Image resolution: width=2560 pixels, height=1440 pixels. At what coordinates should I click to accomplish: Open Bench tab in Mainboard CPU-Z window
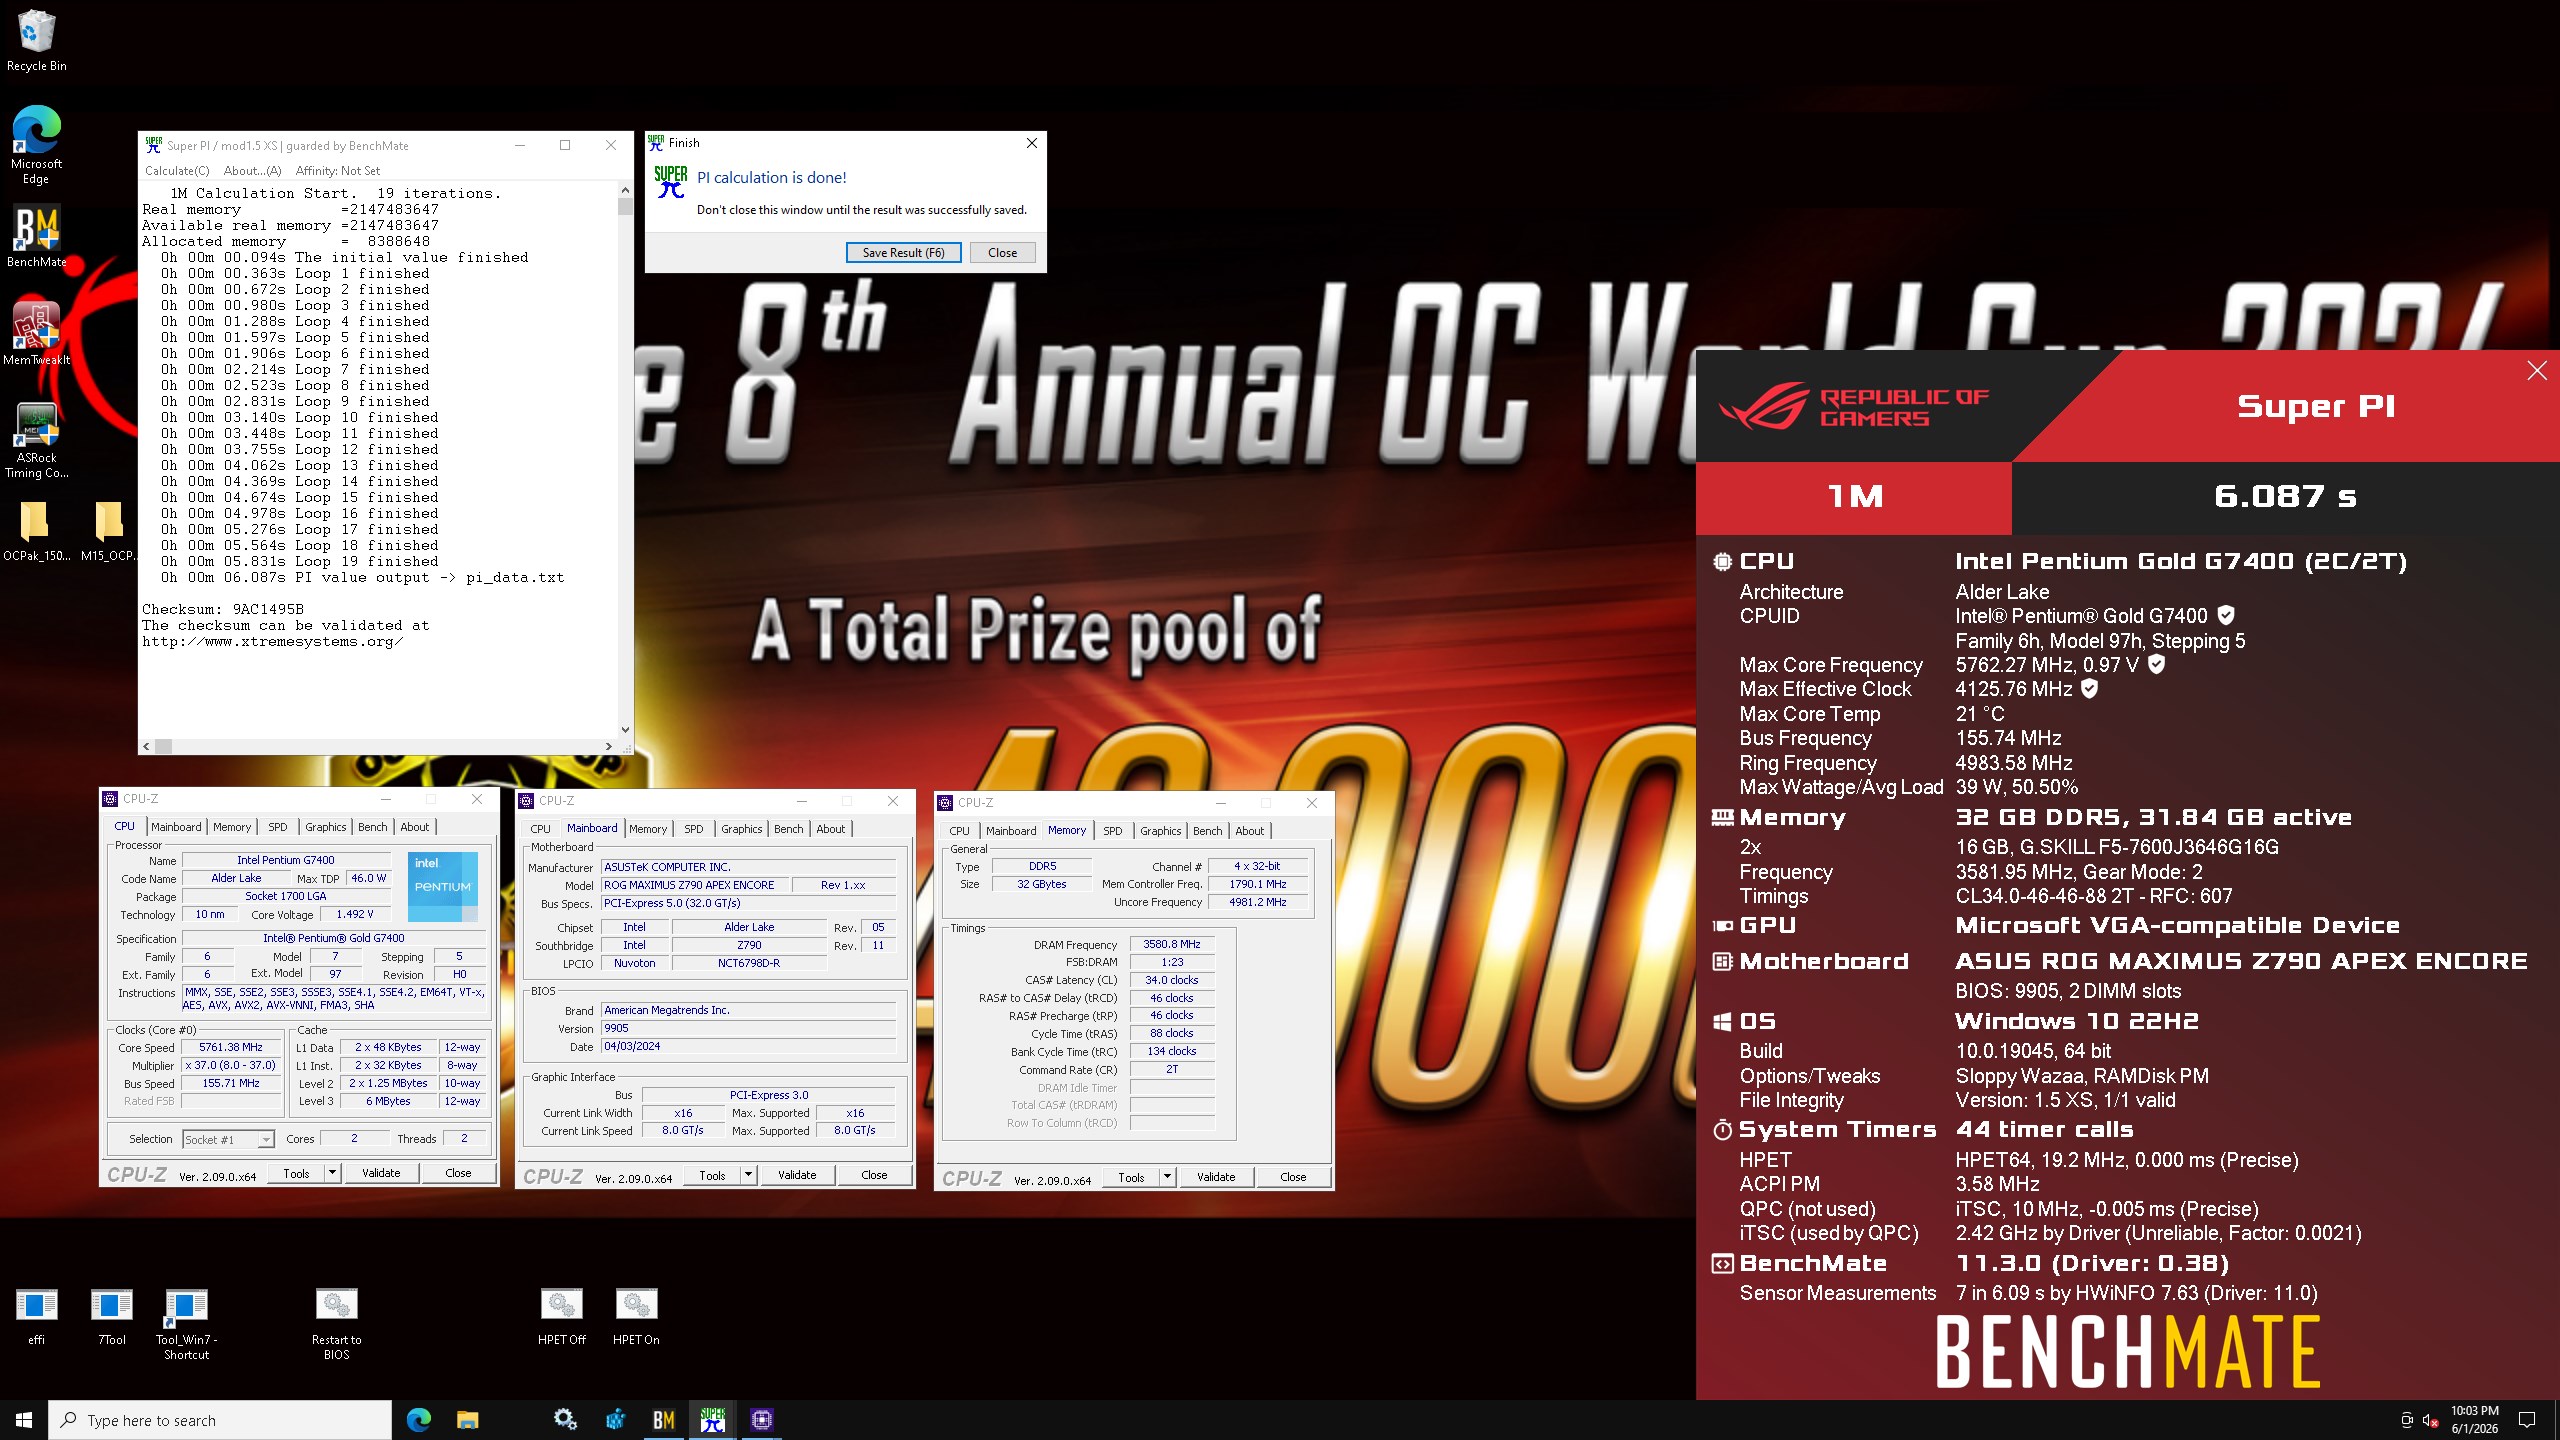click(788, 829)
